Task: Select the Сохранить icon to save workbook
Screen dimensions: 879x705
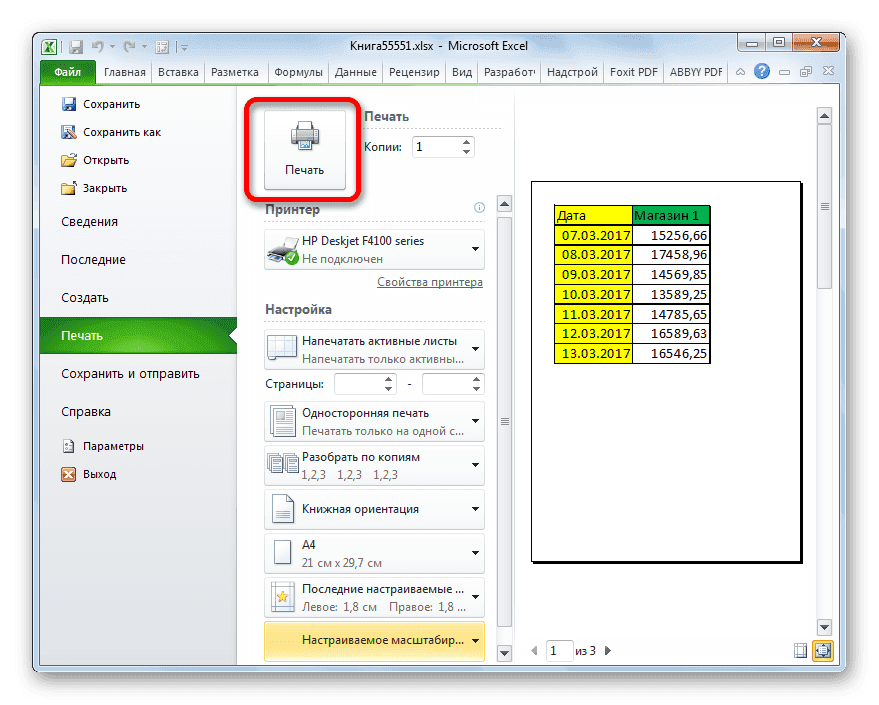Action: tap(70, 103)
